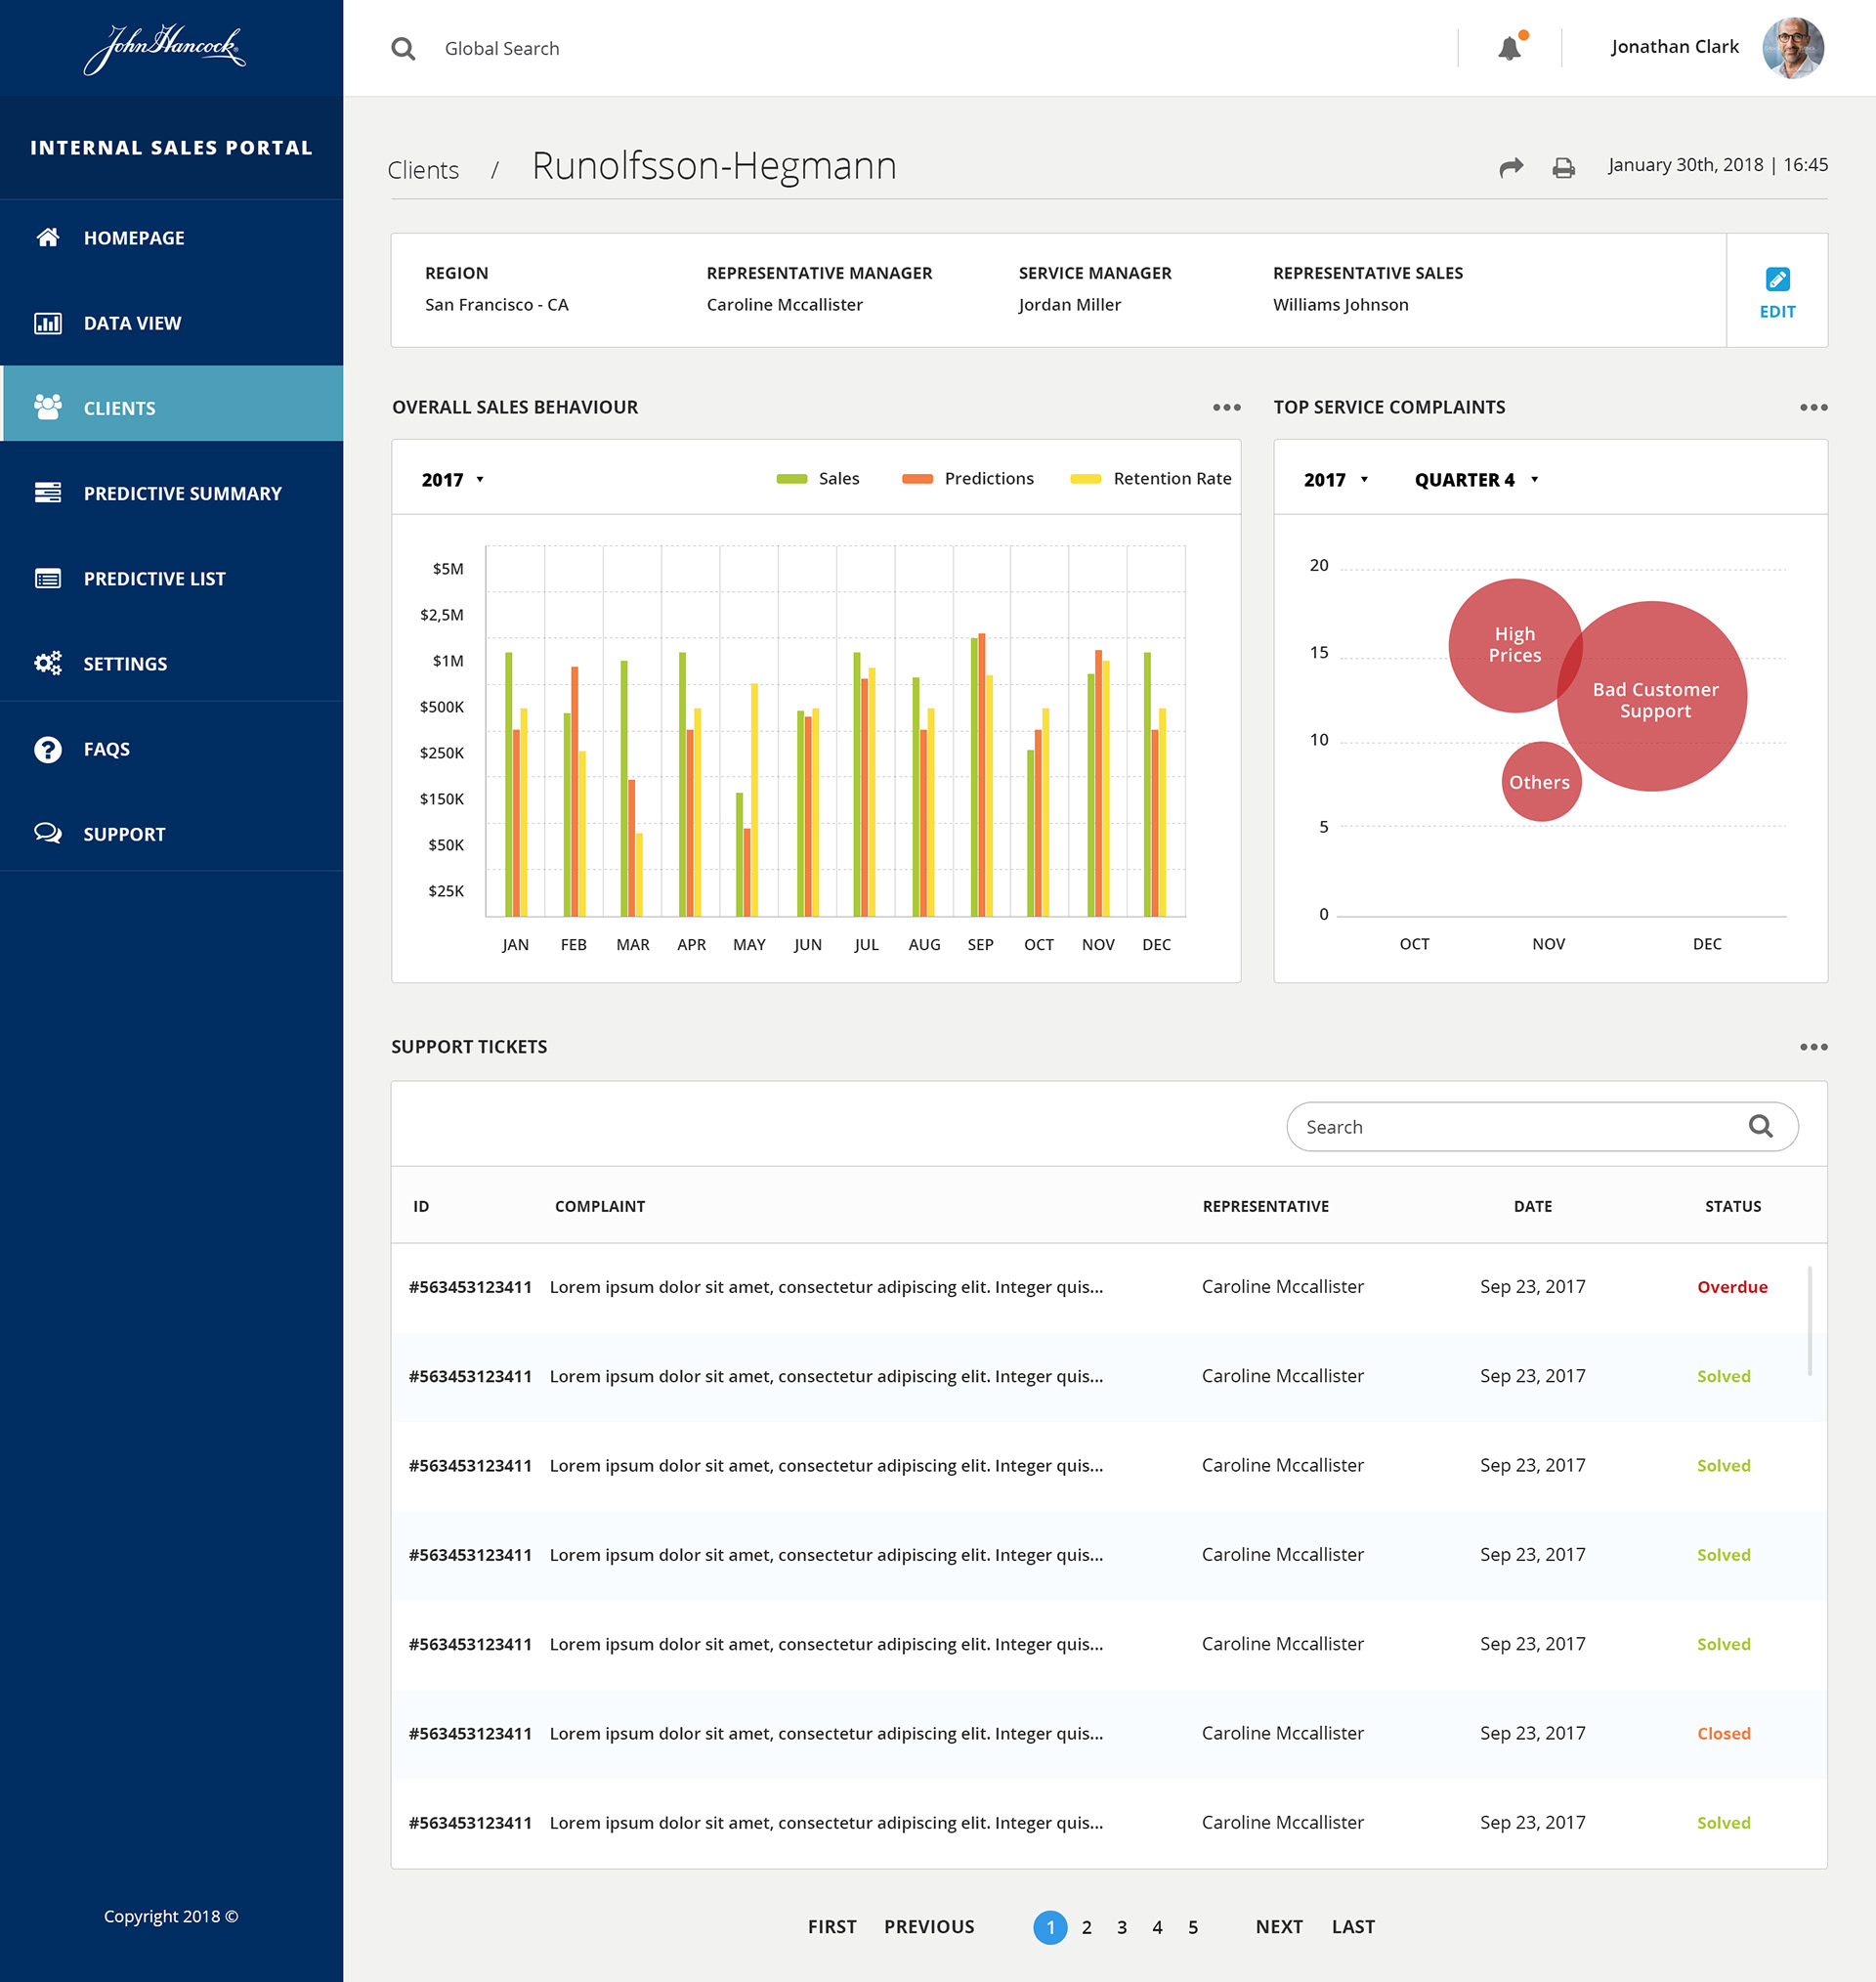Click the Support chat bubbles icon
This screenshot has height=1982, width=1876.
coord(47,833)
